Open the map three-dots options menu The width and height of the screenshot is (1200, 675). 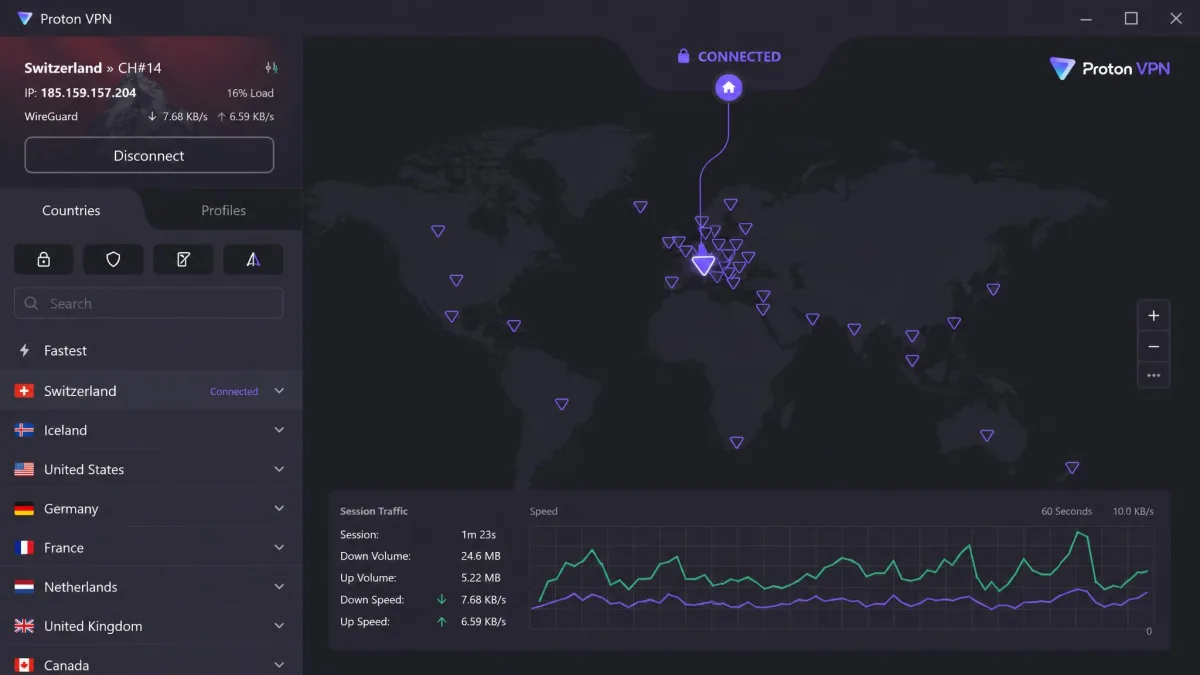[1153, 376]
